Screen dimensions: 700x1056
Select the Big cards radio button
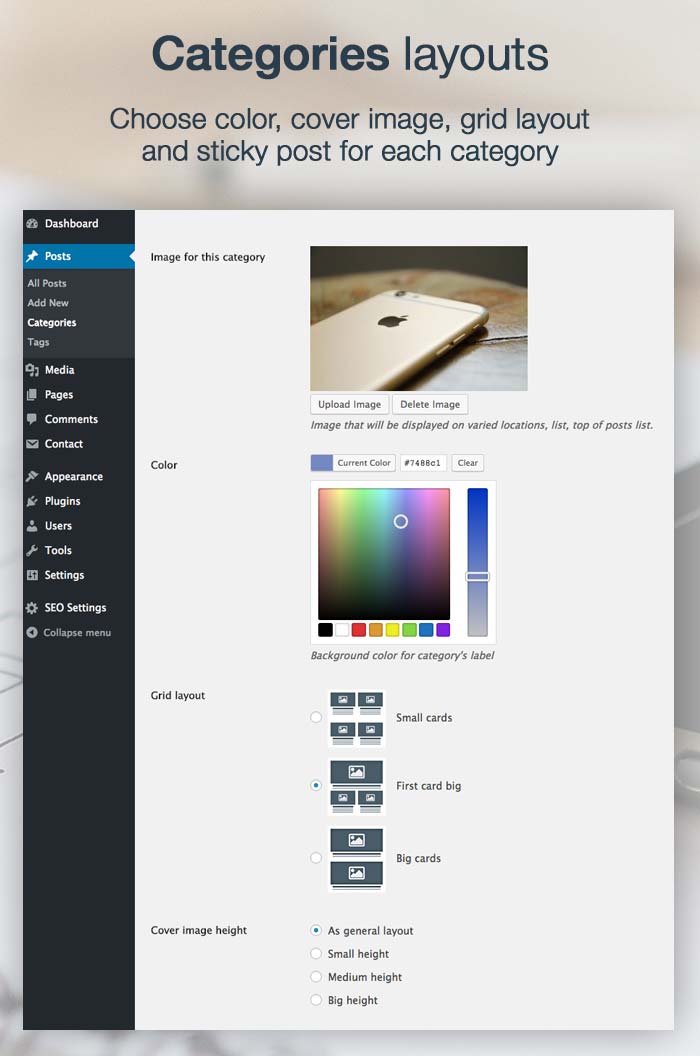click(x=316, y=858)
